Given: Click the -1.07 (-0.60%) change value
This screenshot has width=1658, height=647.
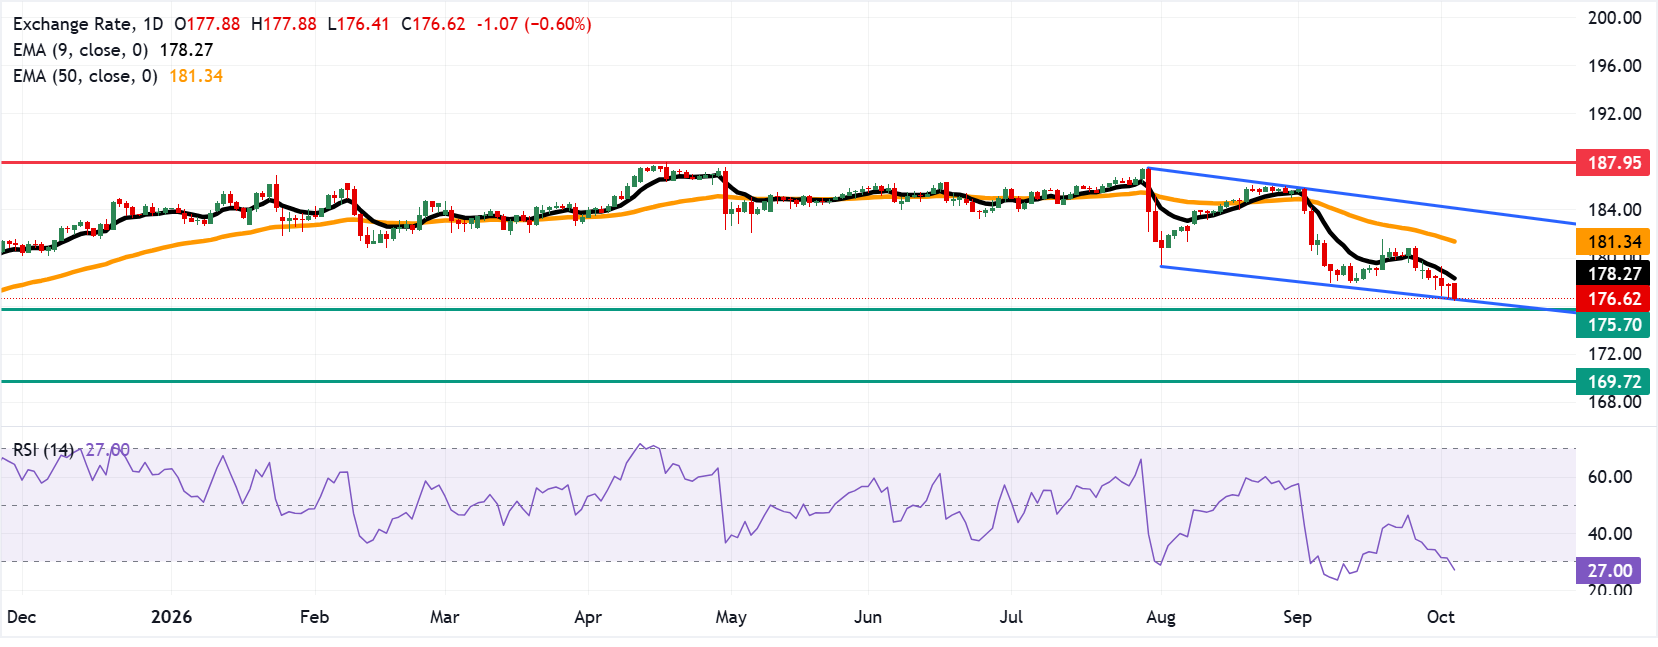Looking at the screenshot, I should tap(535, 24).
